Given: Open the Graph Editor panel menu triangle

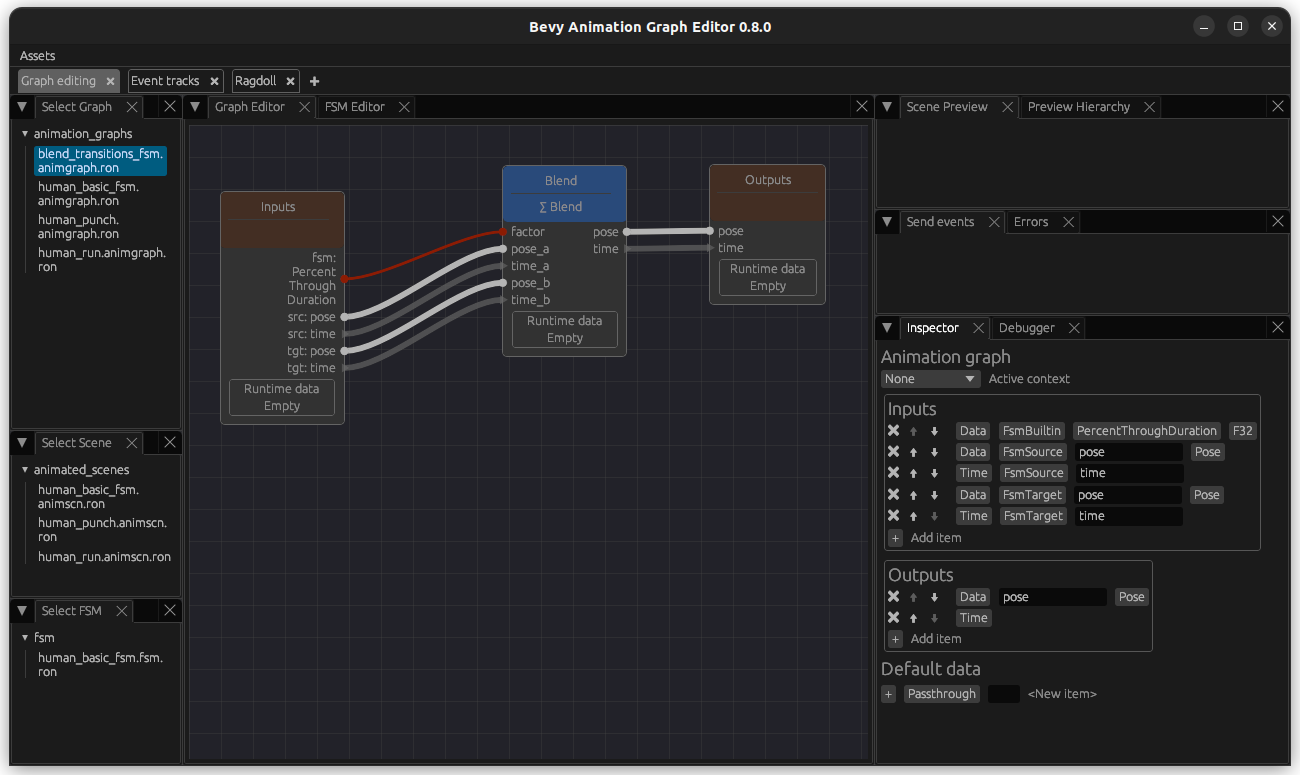Looking at the screenshot, I should click(195, 106).
